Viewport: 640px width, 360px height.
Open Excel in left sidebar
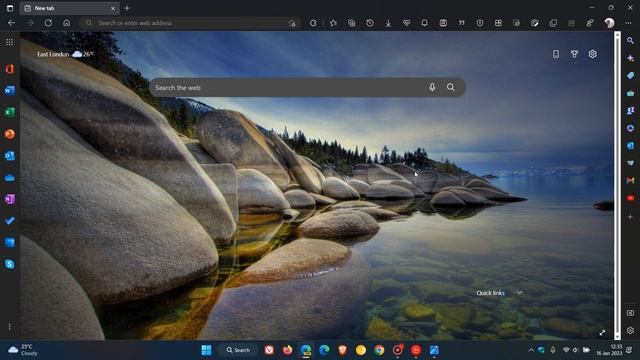tap(10, 112)
